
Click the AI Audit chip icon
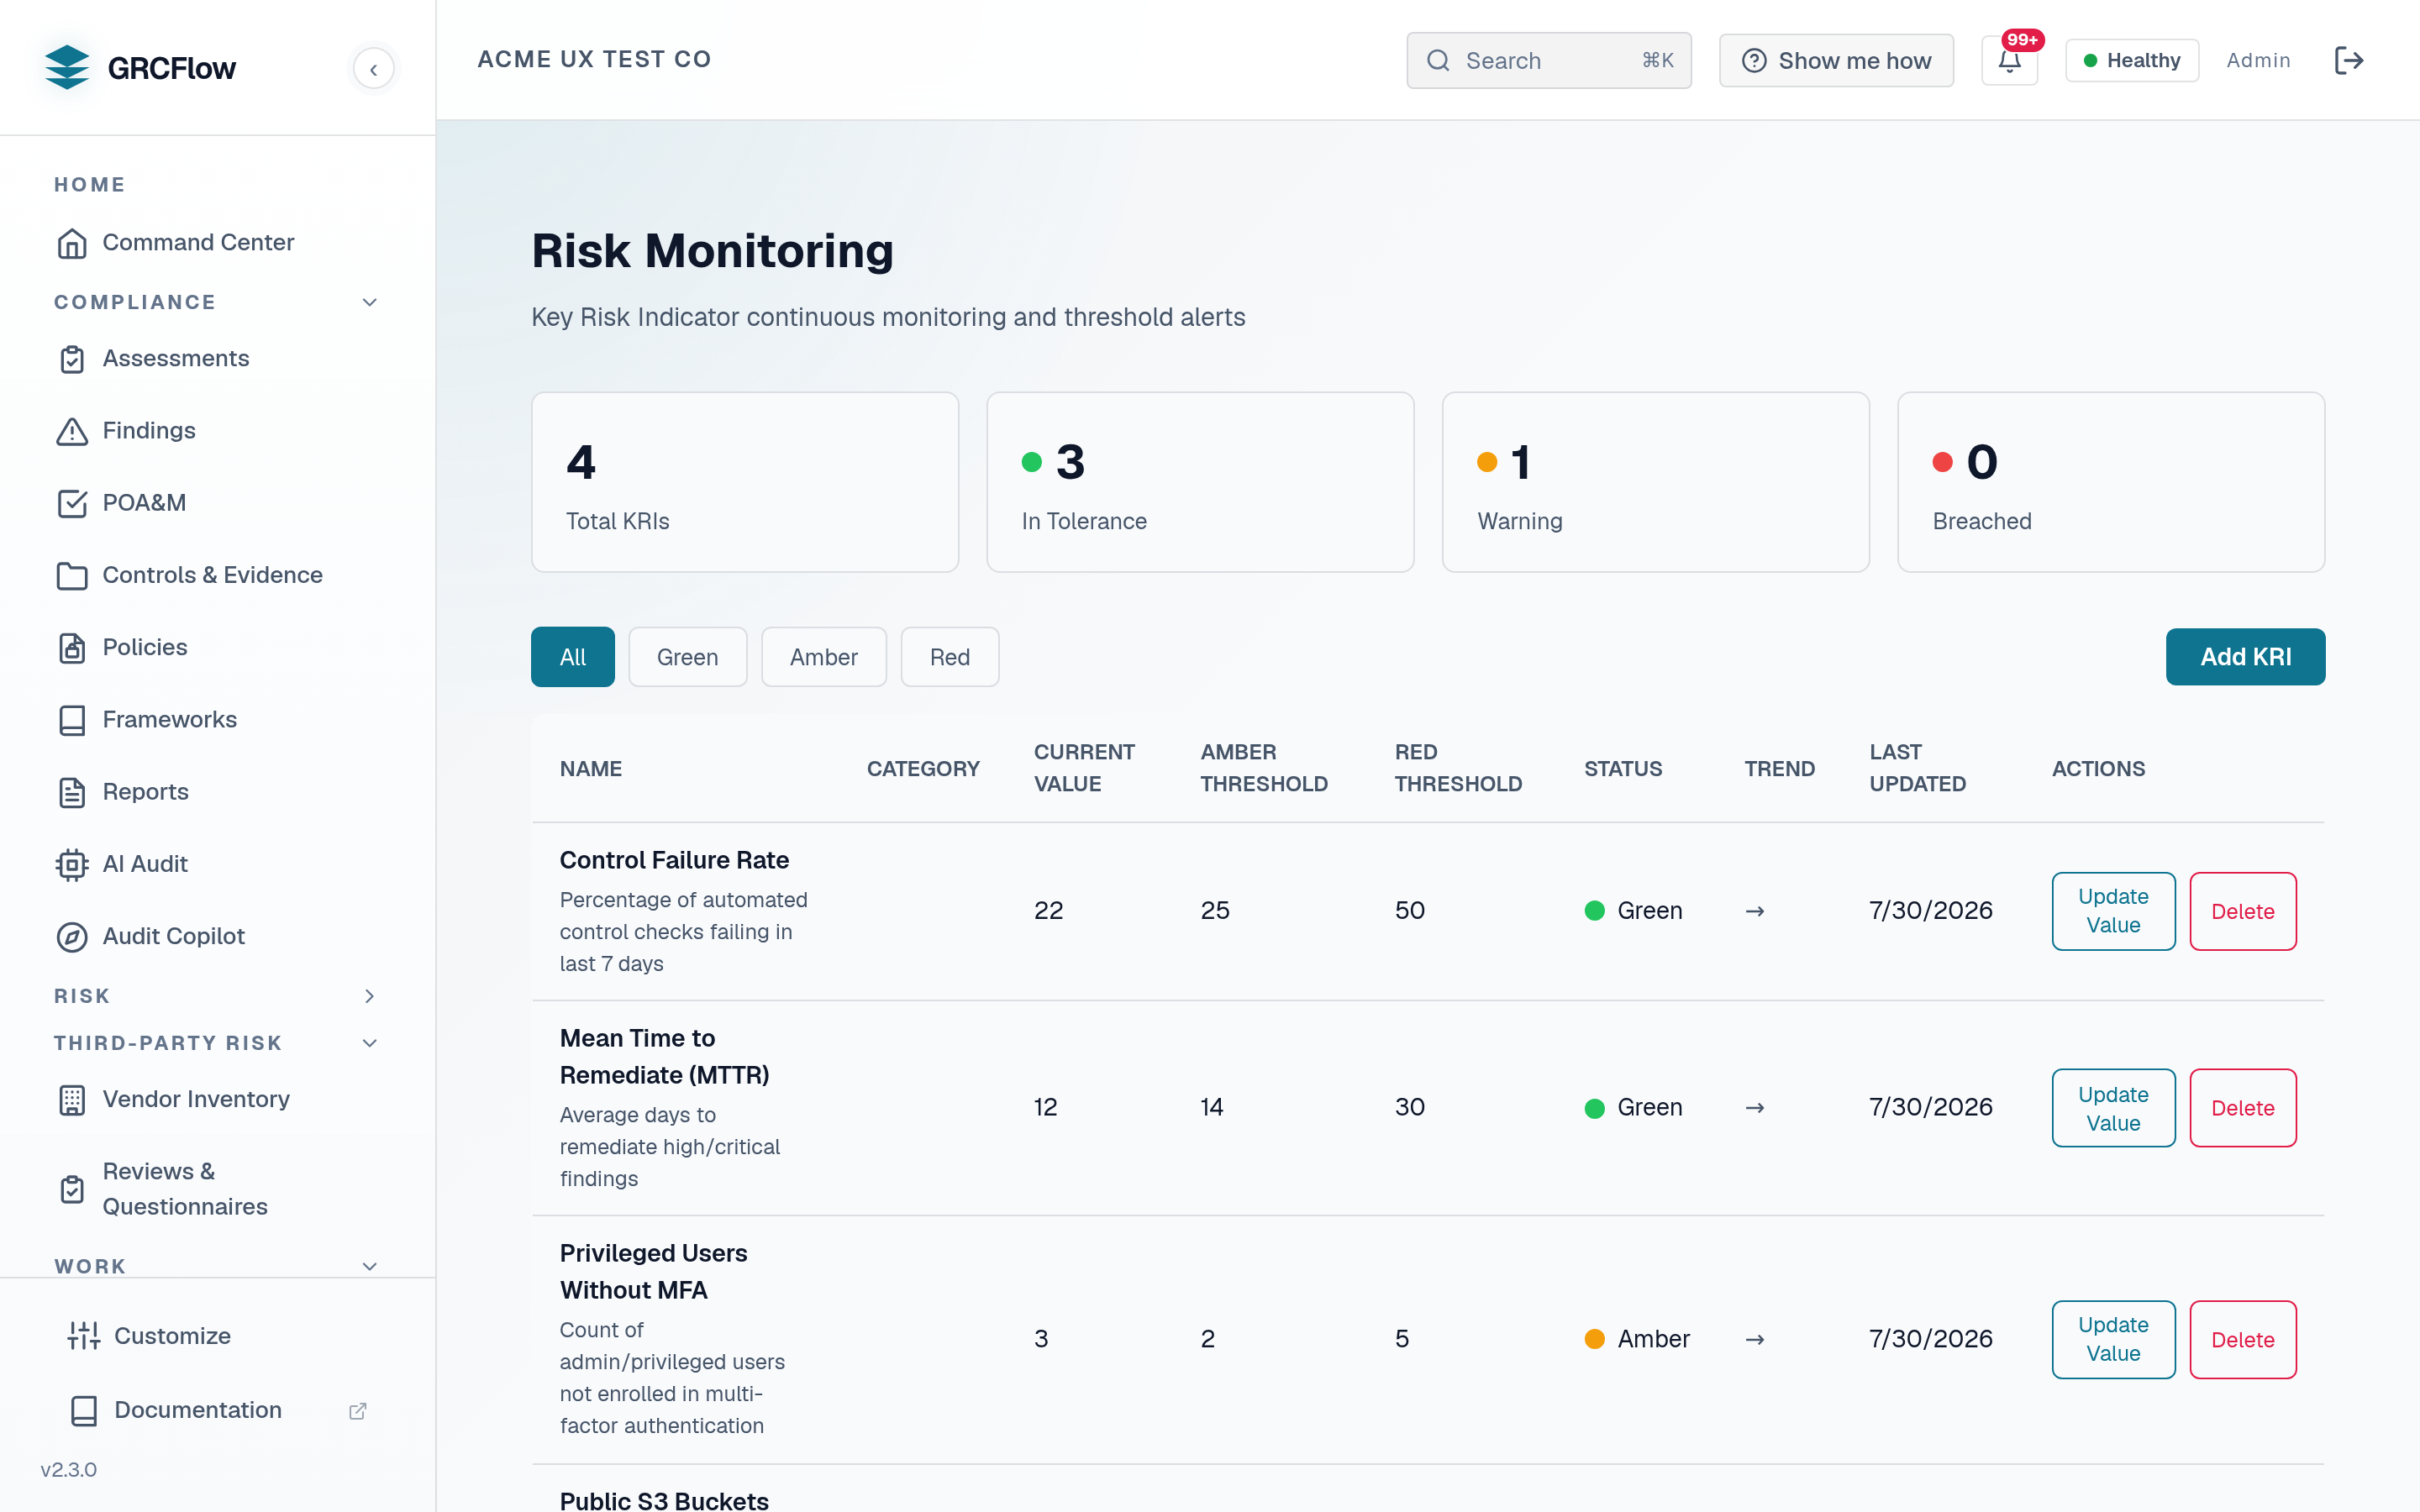click(x=72, y=864)
